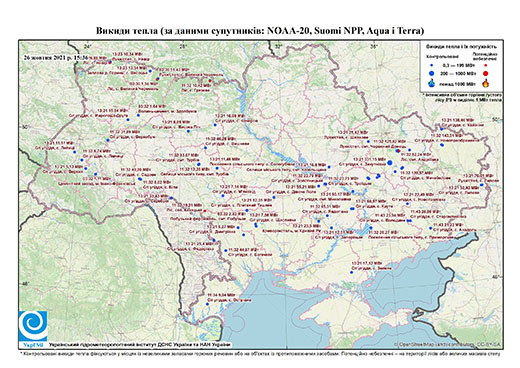Click the orange fire icon in legend
The image size is (520, 368).
486,83
